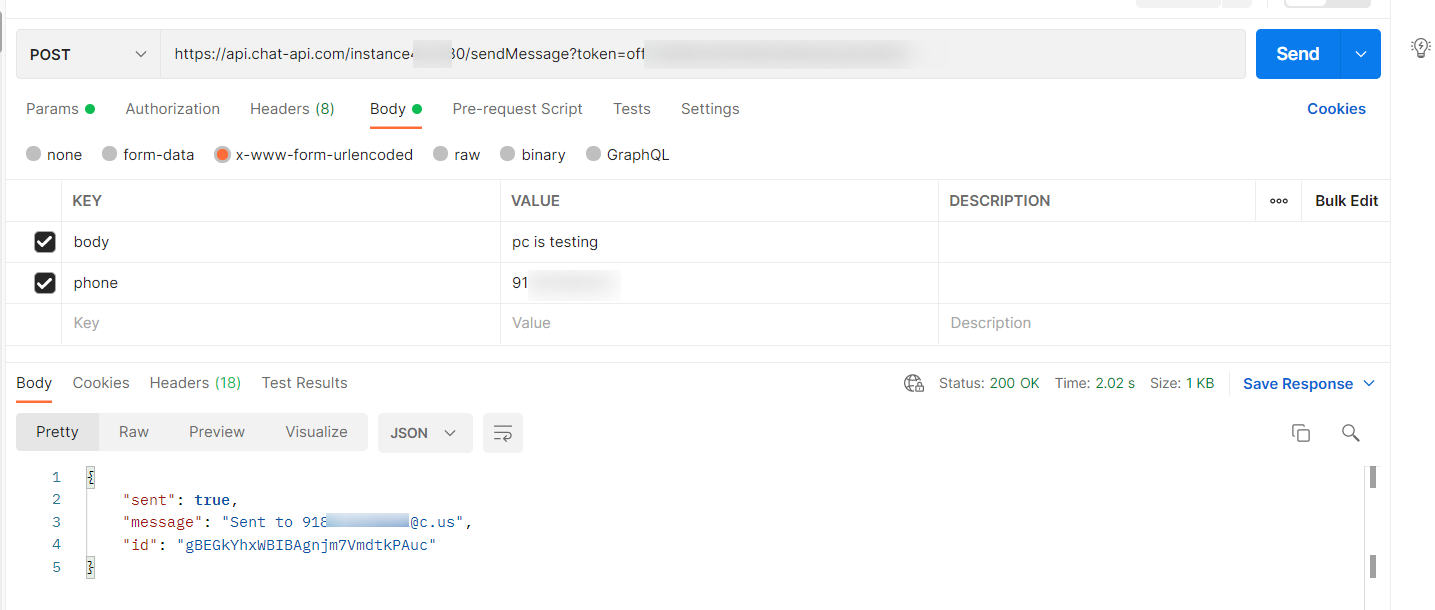Click the phone value starting with 91
This screenshot has height=610, width=1435.
[x=719, y=283]
